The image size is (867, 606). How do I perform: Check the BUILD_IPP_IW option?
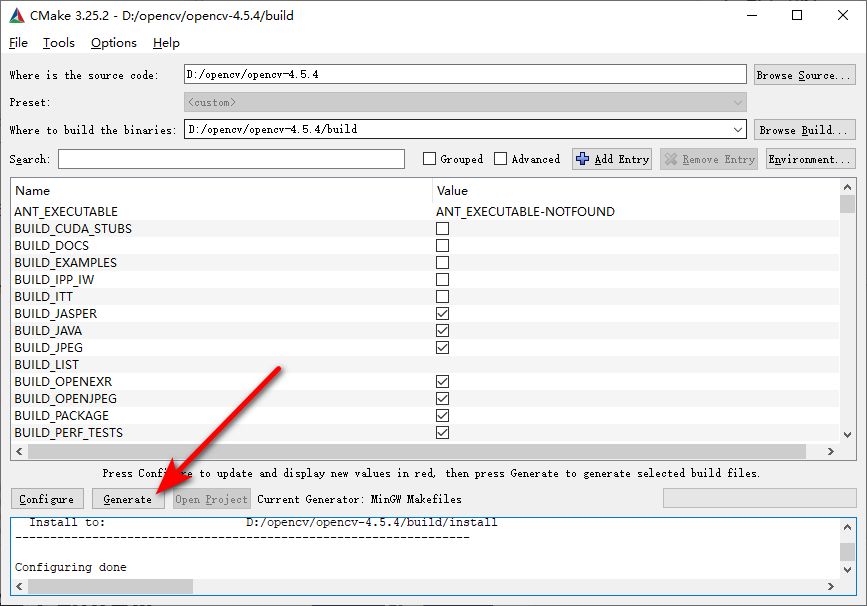tap(442, 279)
